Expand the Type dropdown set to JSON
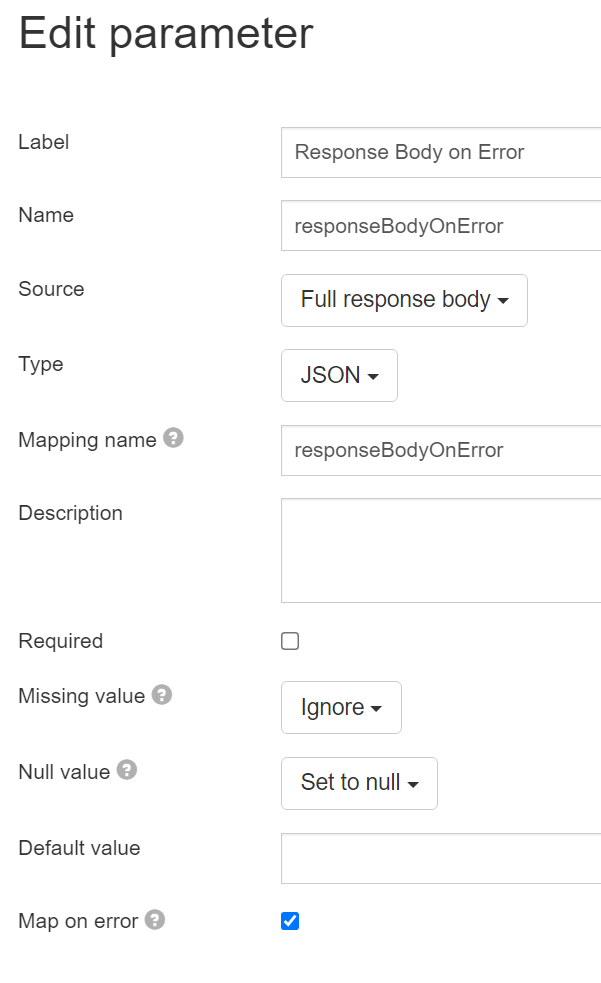The width and height of the screenshot is (601, 983). (x=339, y=375)
